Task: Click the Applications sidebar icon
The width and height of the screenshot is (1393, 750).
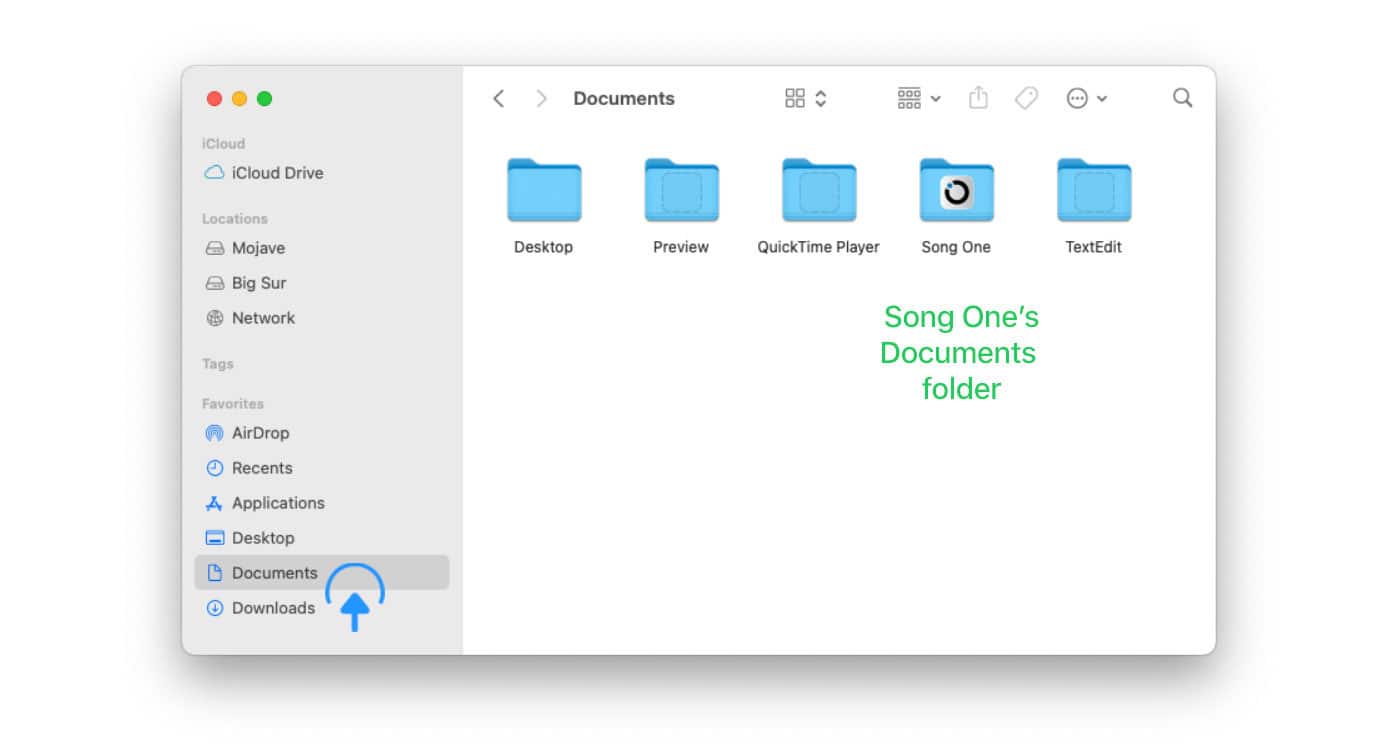Action: (214, 503)
